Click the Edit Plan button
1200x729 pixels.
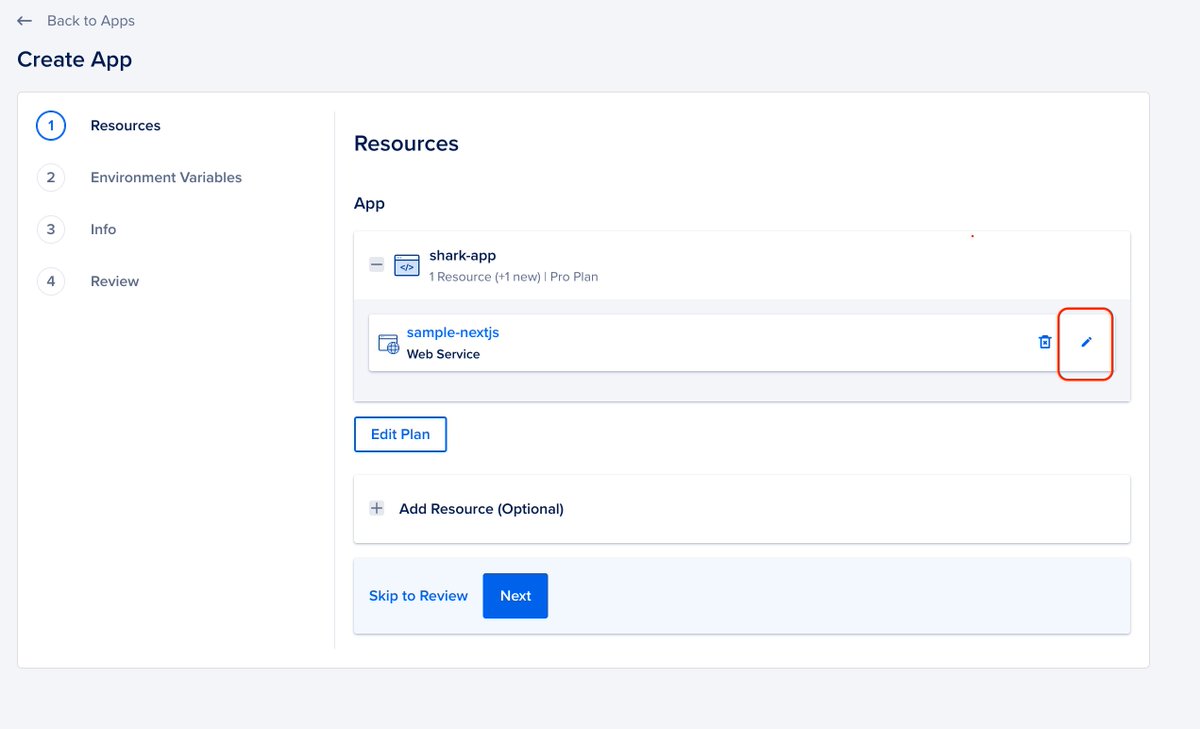tap(400, 435)
